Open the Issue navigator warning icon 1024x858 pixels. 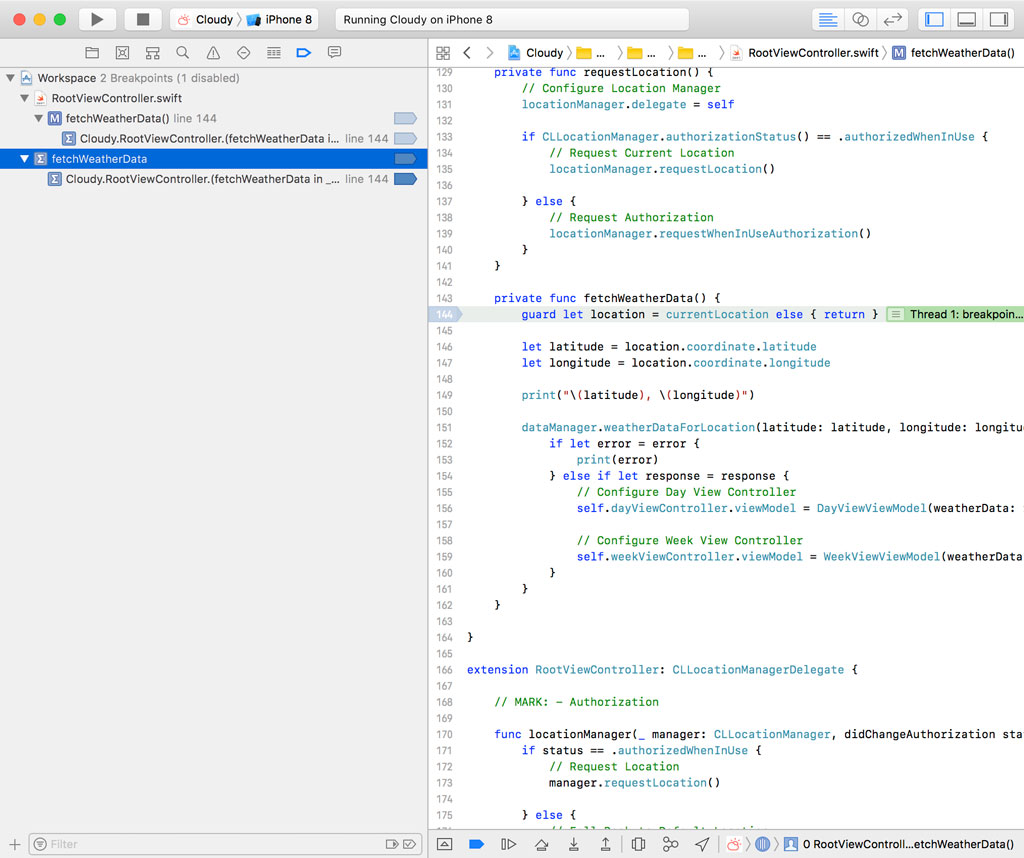click(212, 52)
